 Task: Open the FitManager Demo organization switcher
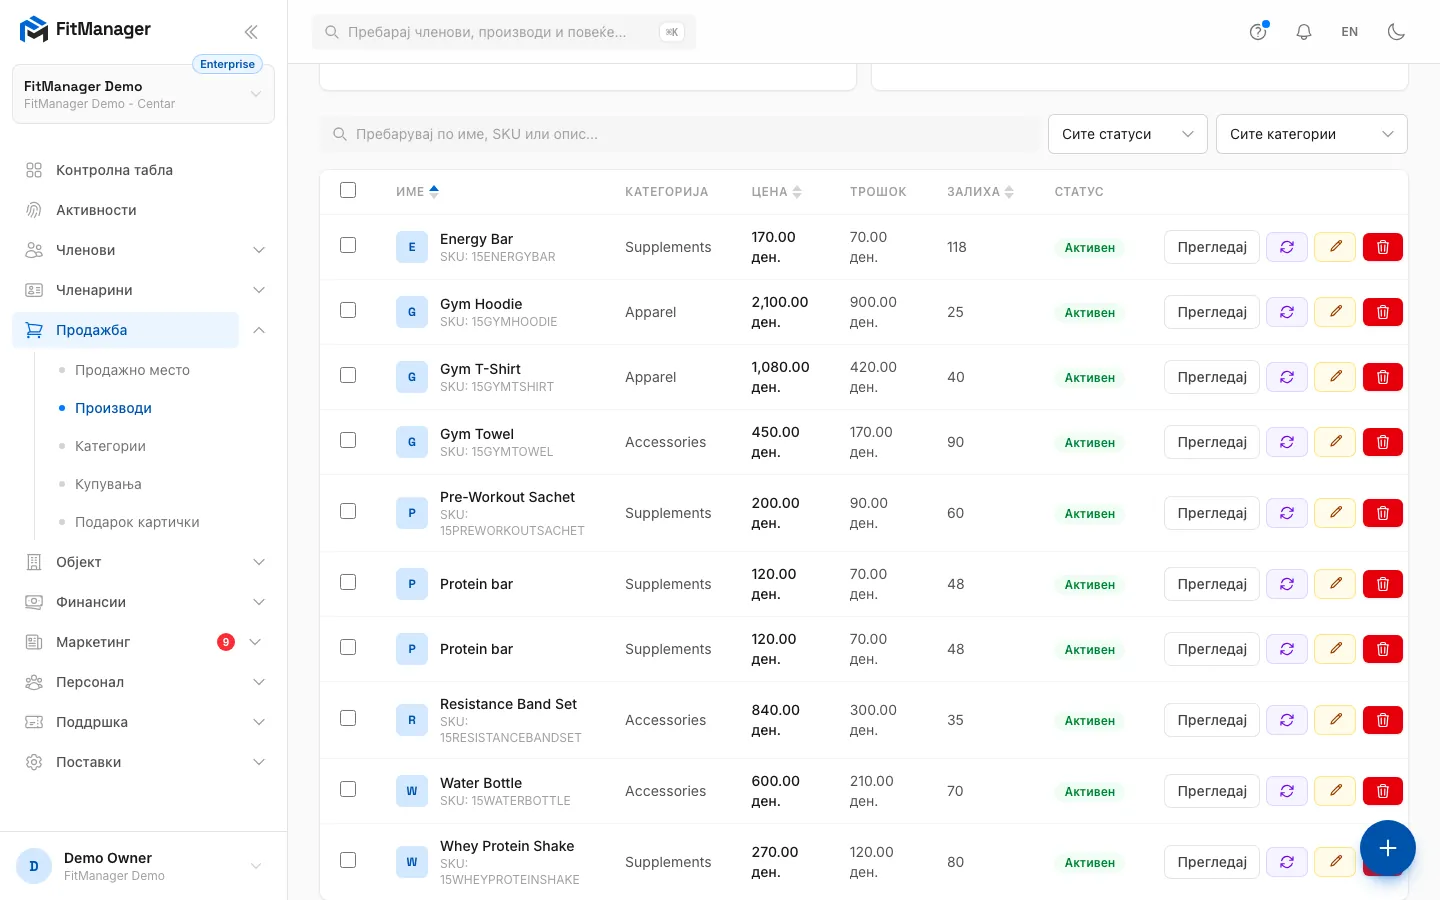point(144,94)
